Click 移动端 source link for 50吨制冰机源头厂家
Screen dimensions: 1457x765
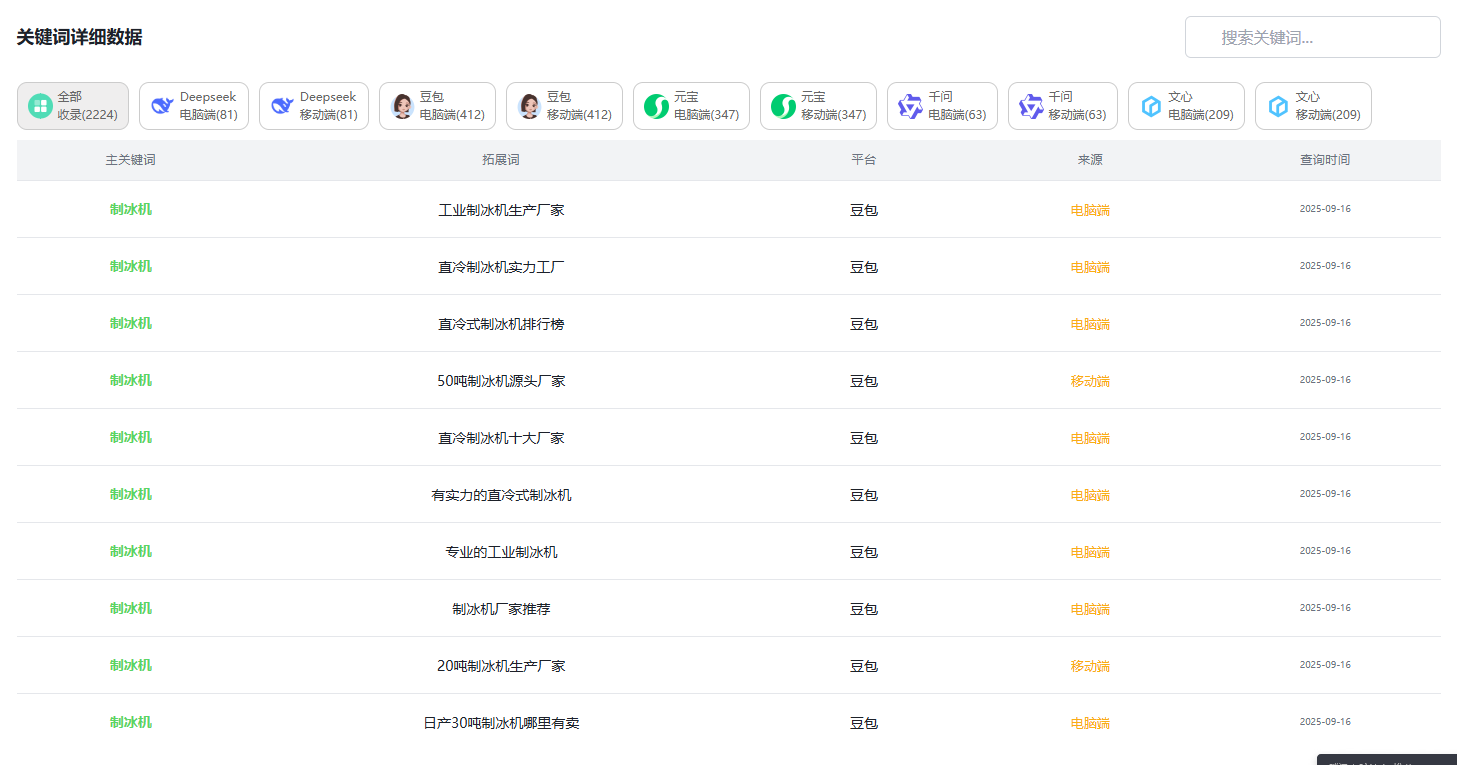pos(1090,380)
